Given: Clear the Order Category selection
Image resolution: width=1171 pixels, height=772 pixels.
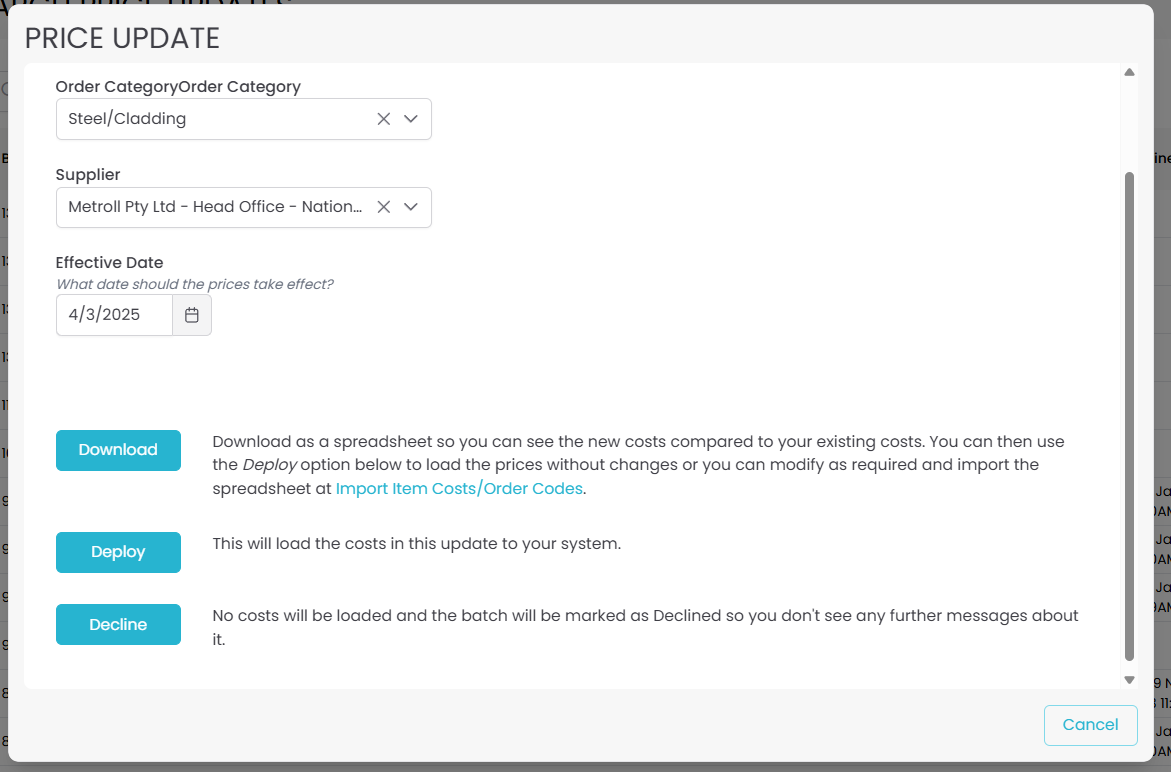Looking at the screenshot, I should pos(384,119).
